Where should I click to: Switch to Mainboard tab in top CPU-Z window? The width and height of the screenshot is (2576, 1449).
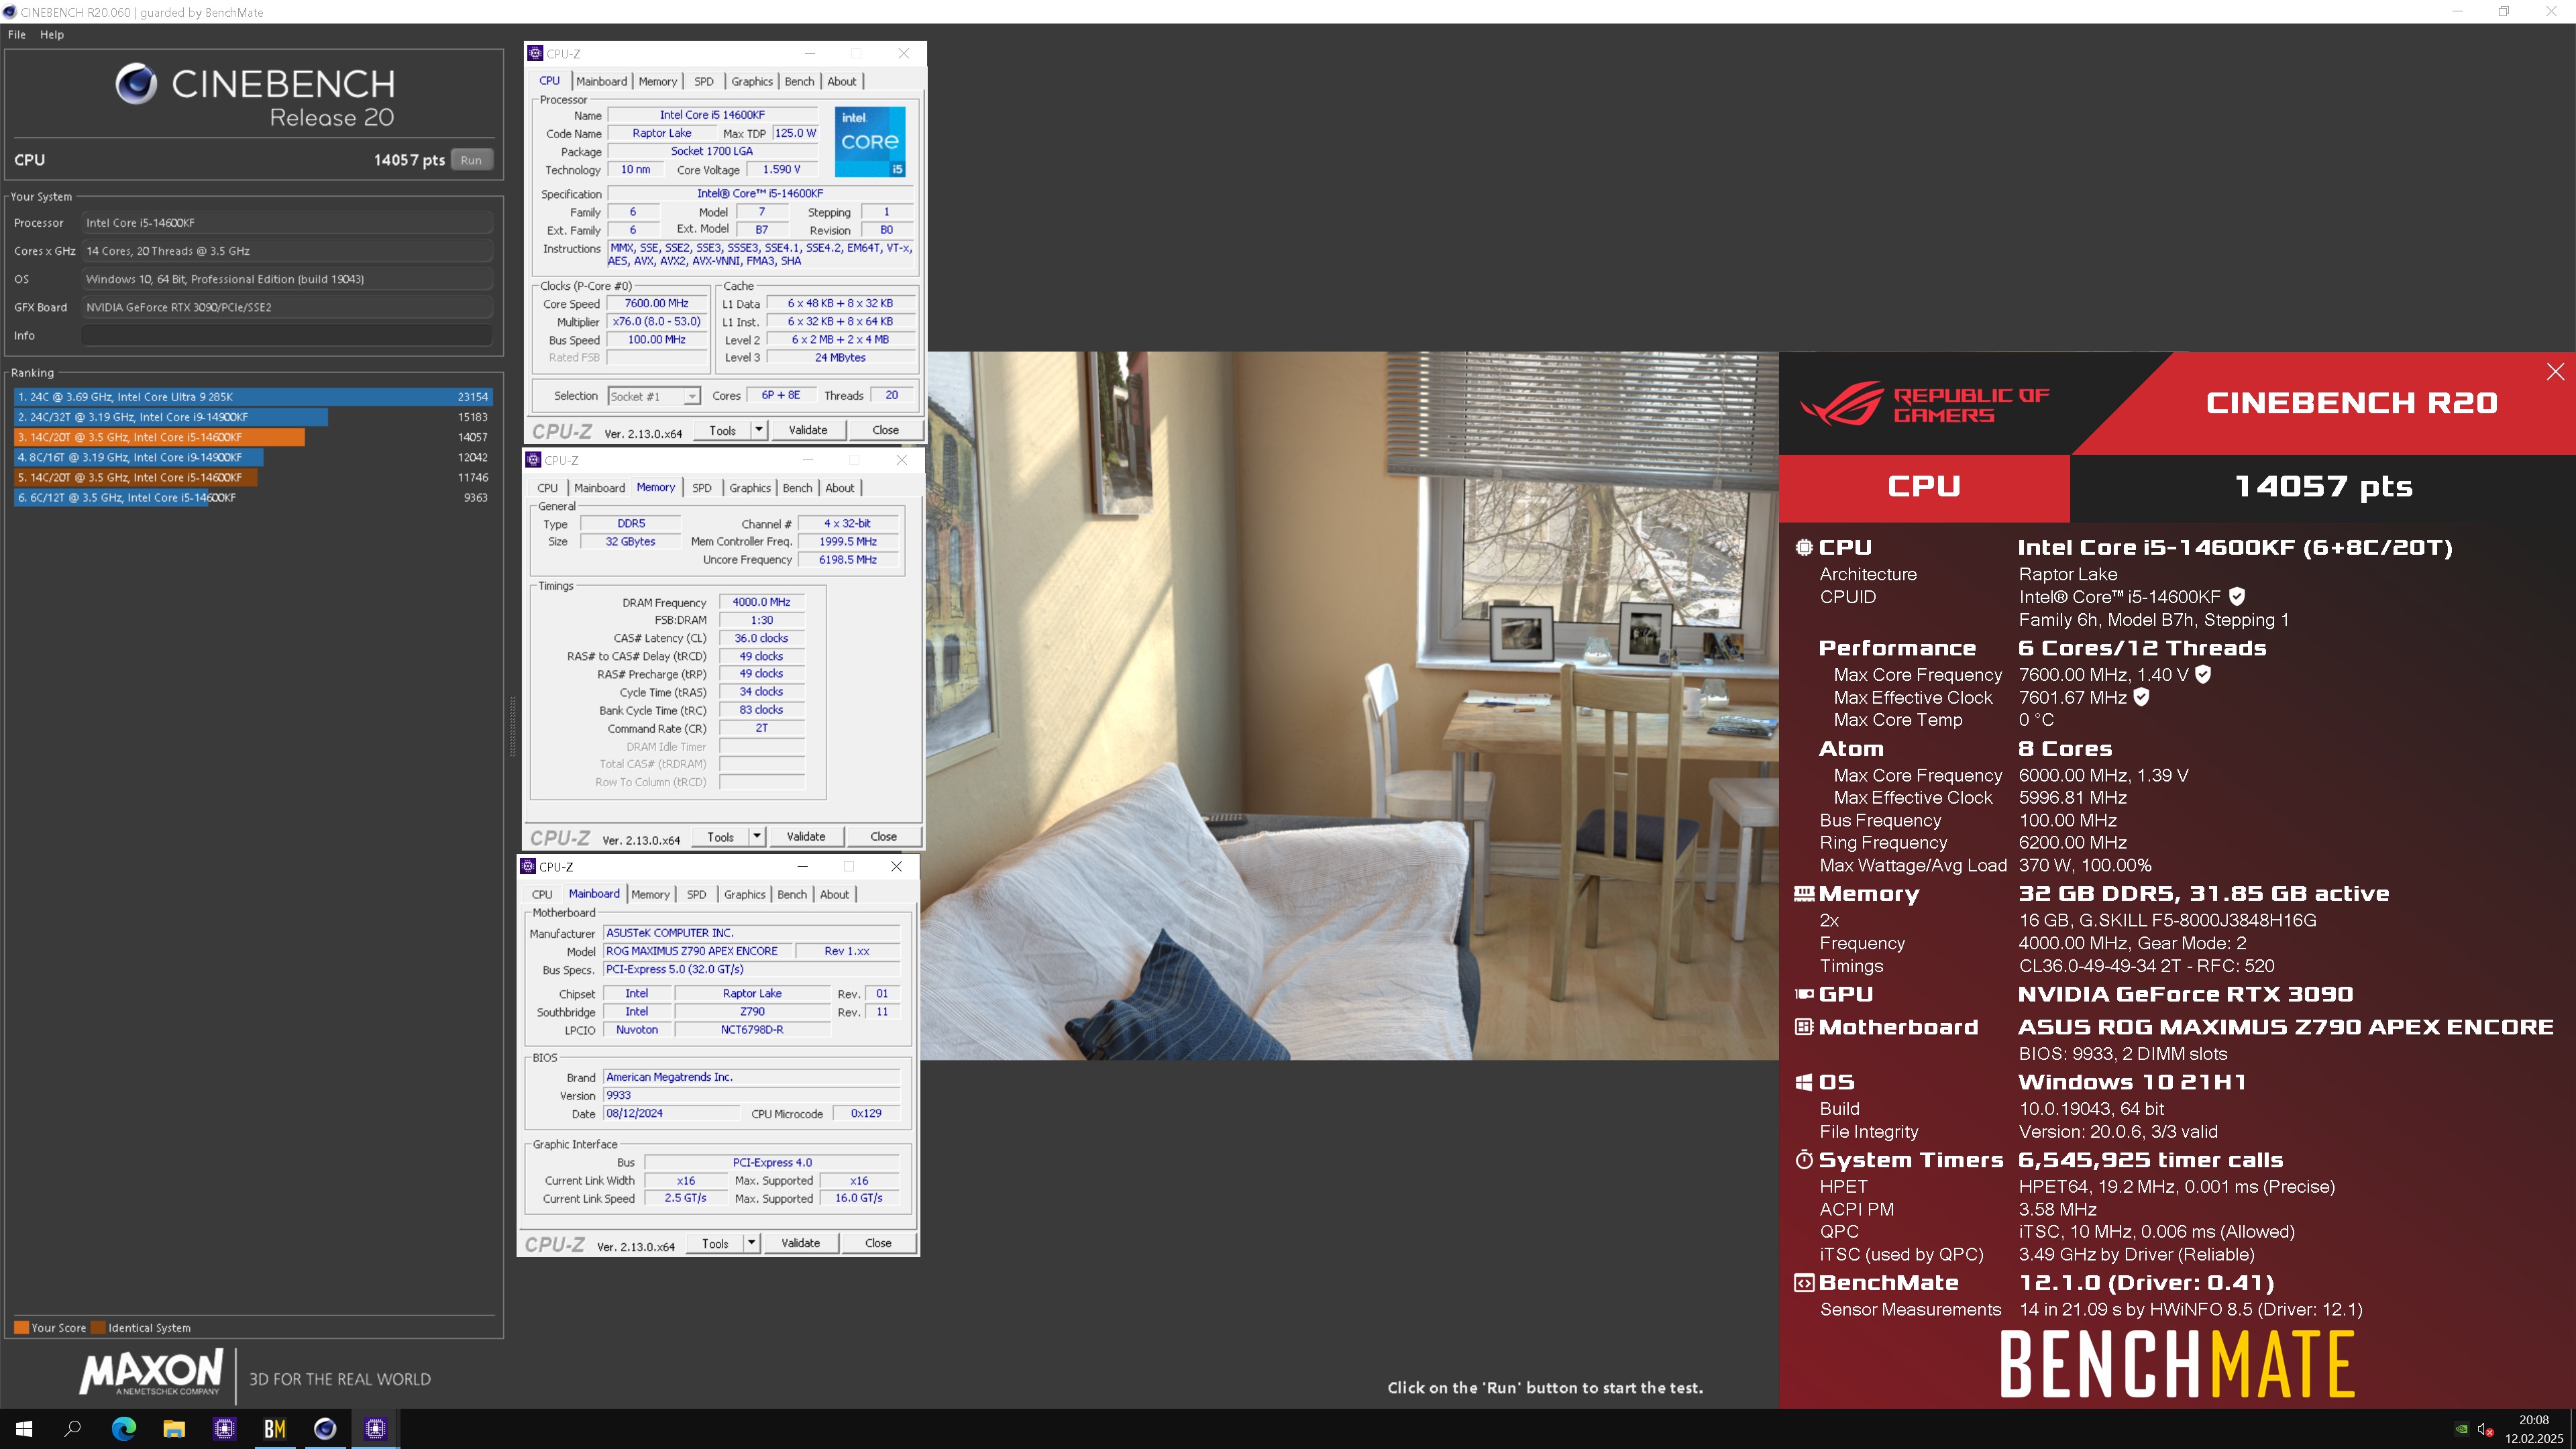pyautogui.click(x=602, y=81)
